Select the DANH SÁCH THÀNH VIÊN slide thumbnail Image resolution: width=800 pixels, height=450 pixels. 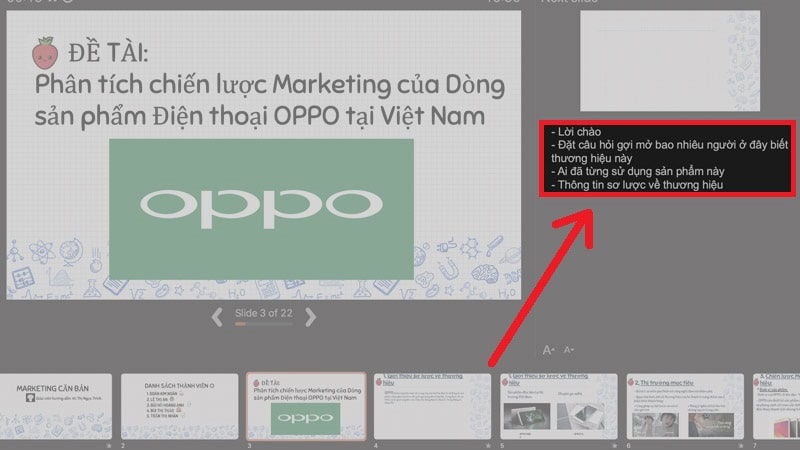coord(180,406)
